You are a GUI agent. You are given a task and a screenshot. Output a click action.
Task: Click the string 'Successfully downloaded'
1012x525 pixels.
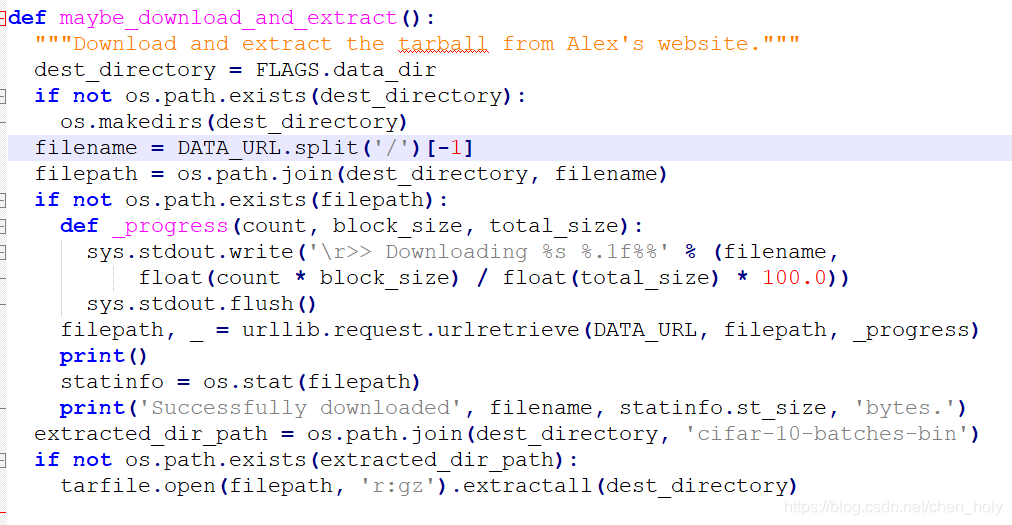300,407
